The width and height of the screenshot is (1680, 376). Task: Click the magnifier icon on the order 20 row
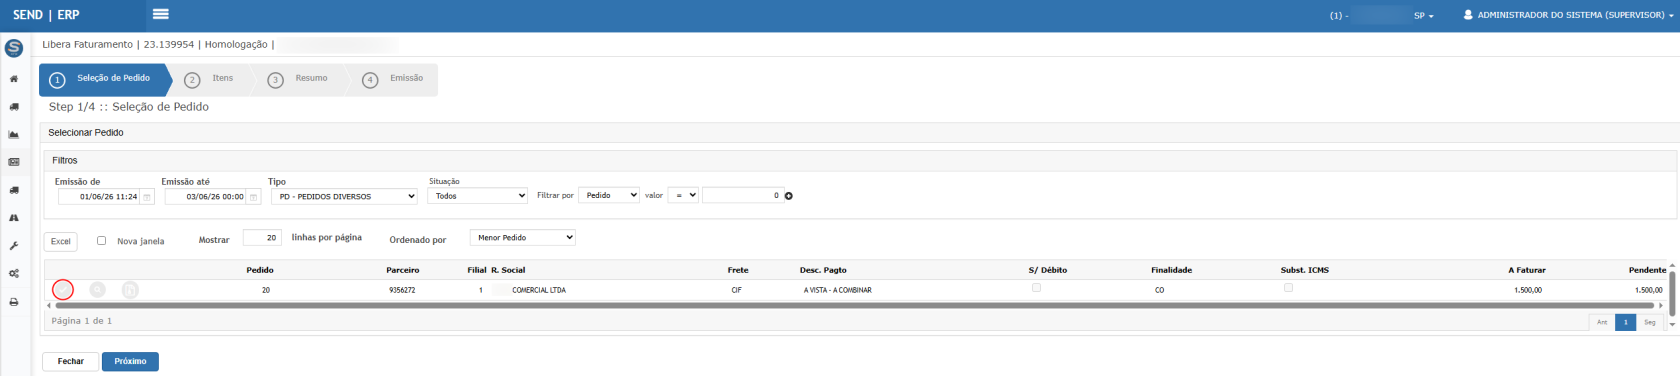click(x=97, y=290)
